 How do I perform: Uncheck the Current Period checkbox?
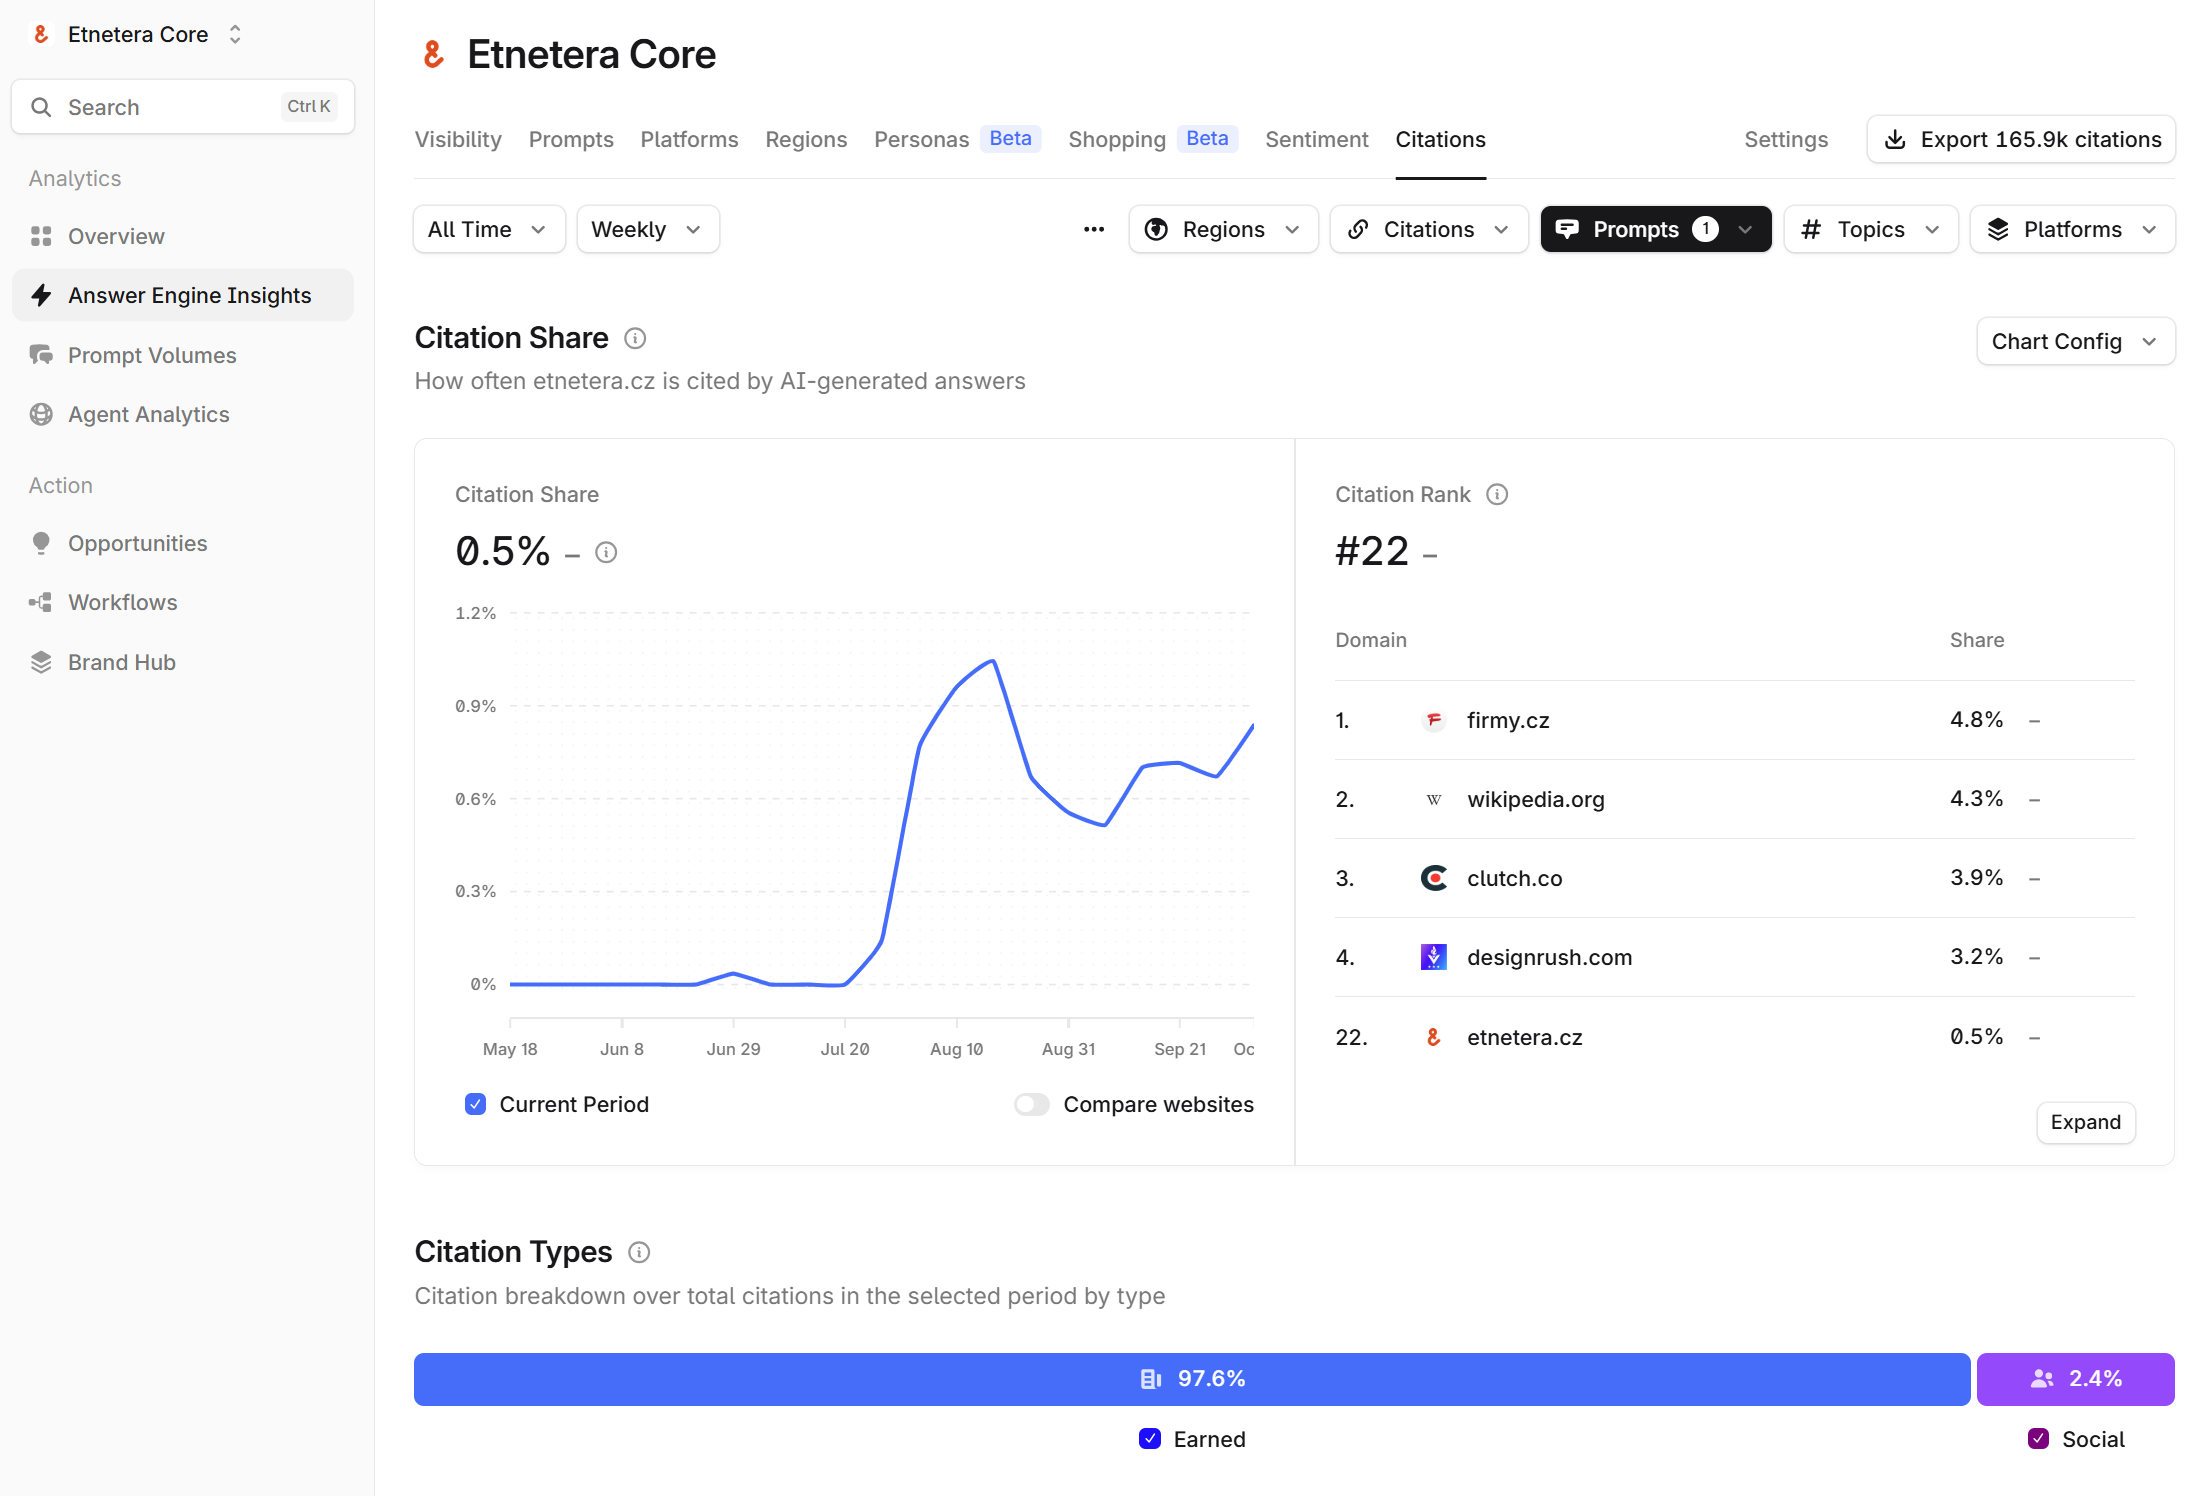click(x=476, y=1104)
